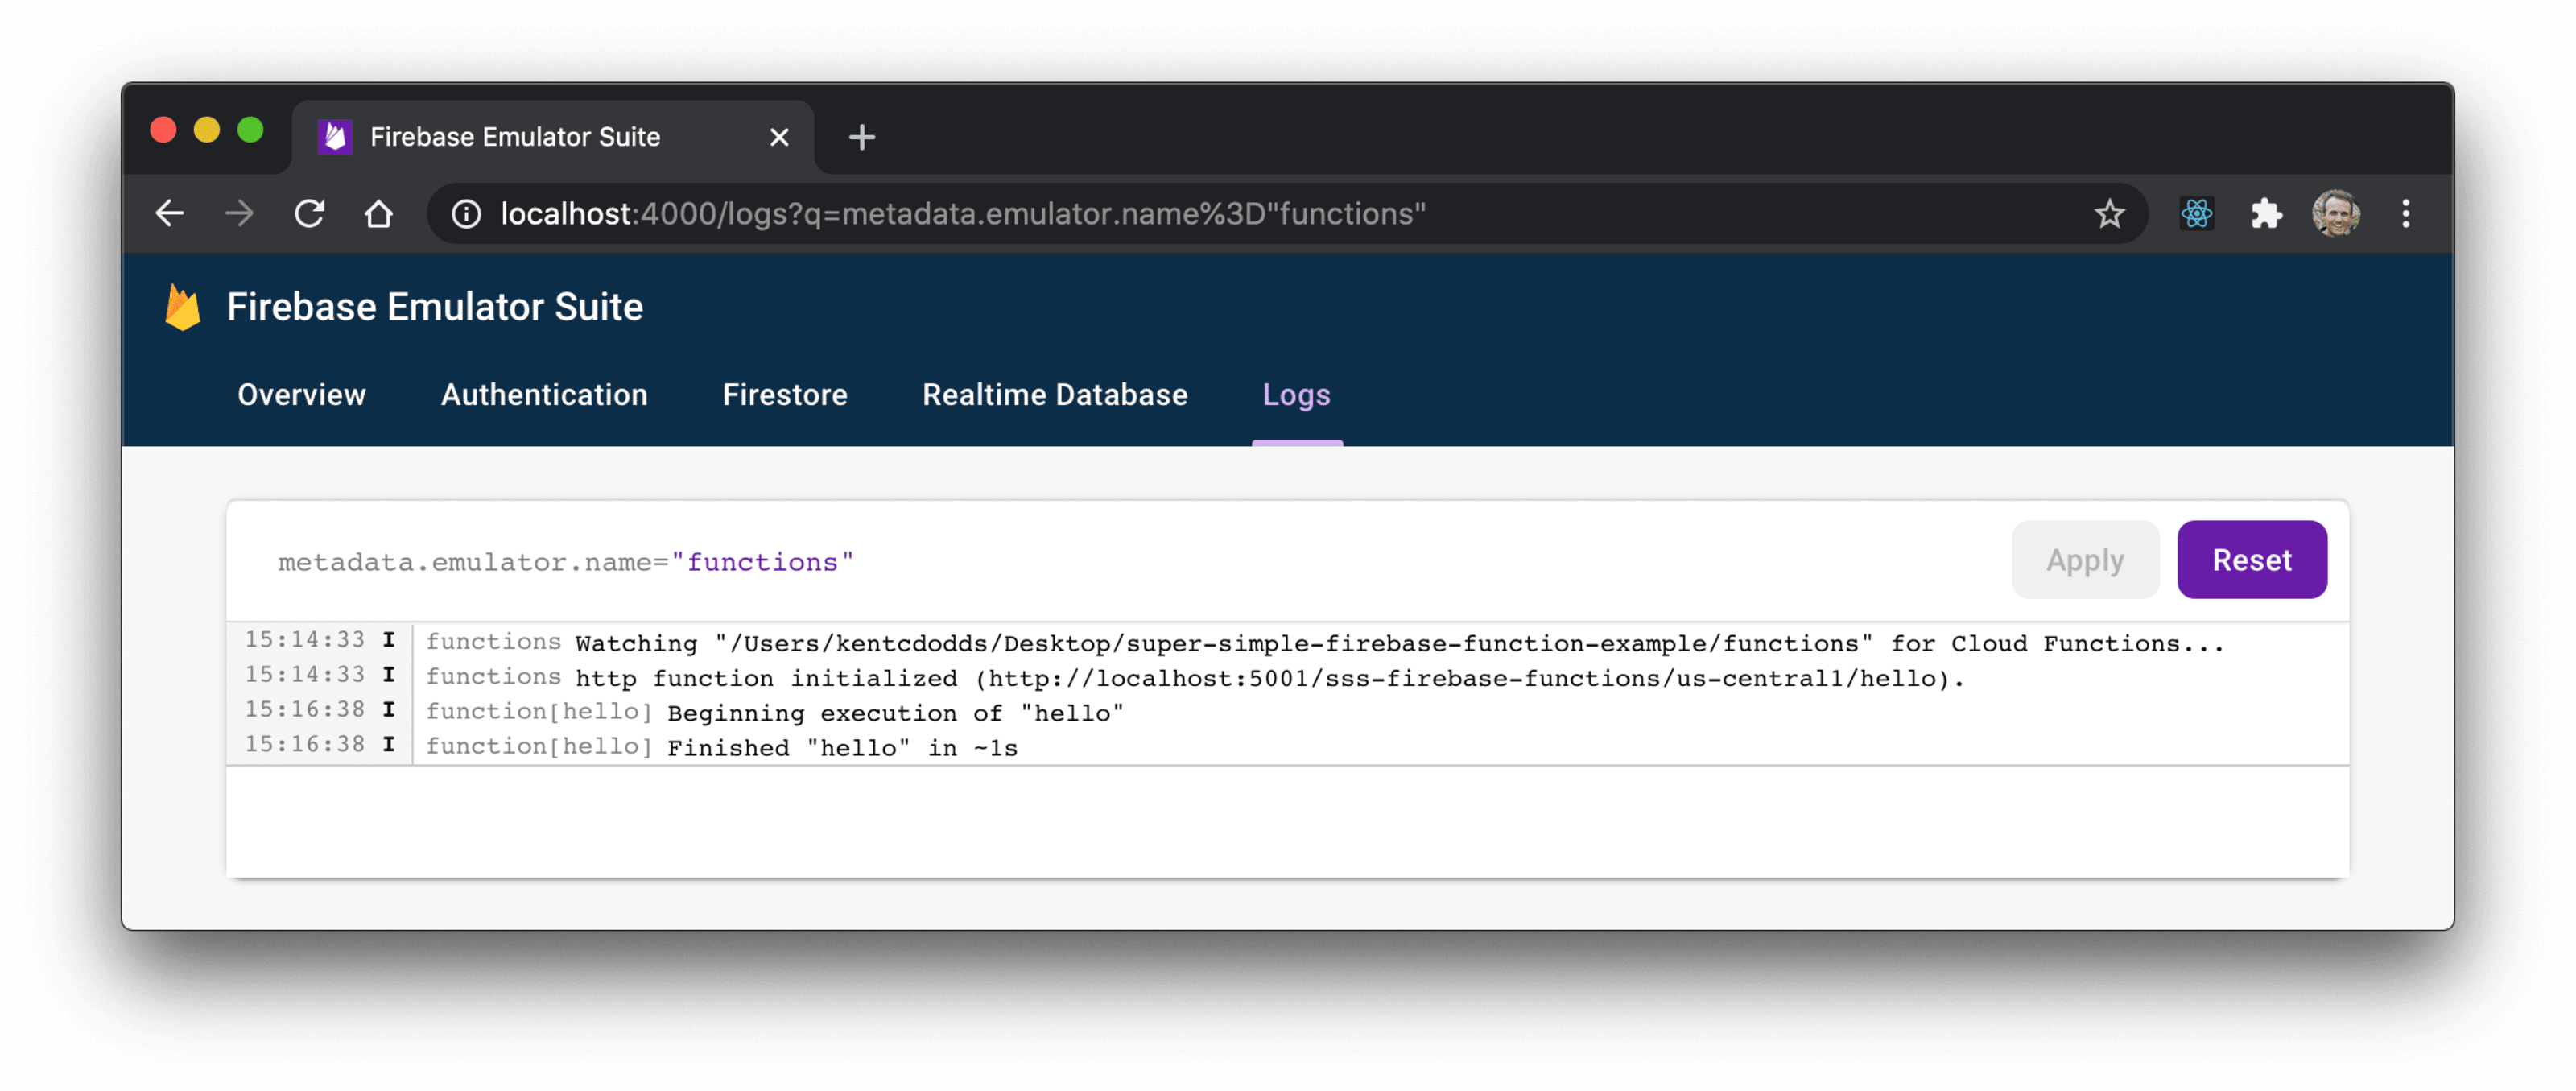2576x1091 pixels.
Task: Click the Firebase Emulator Suite header title
Action: (435, 307)
